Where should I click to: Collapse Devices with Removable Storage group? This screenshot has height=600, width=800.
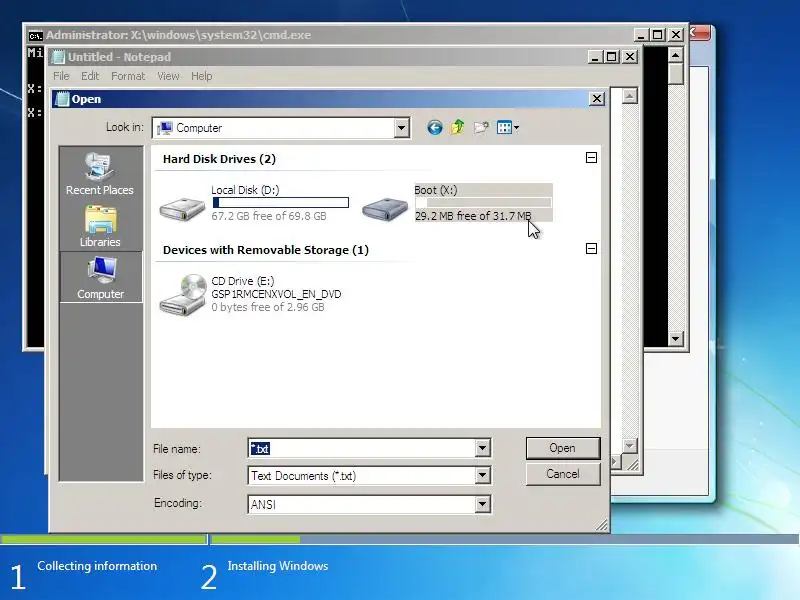[x=591, y=248]
